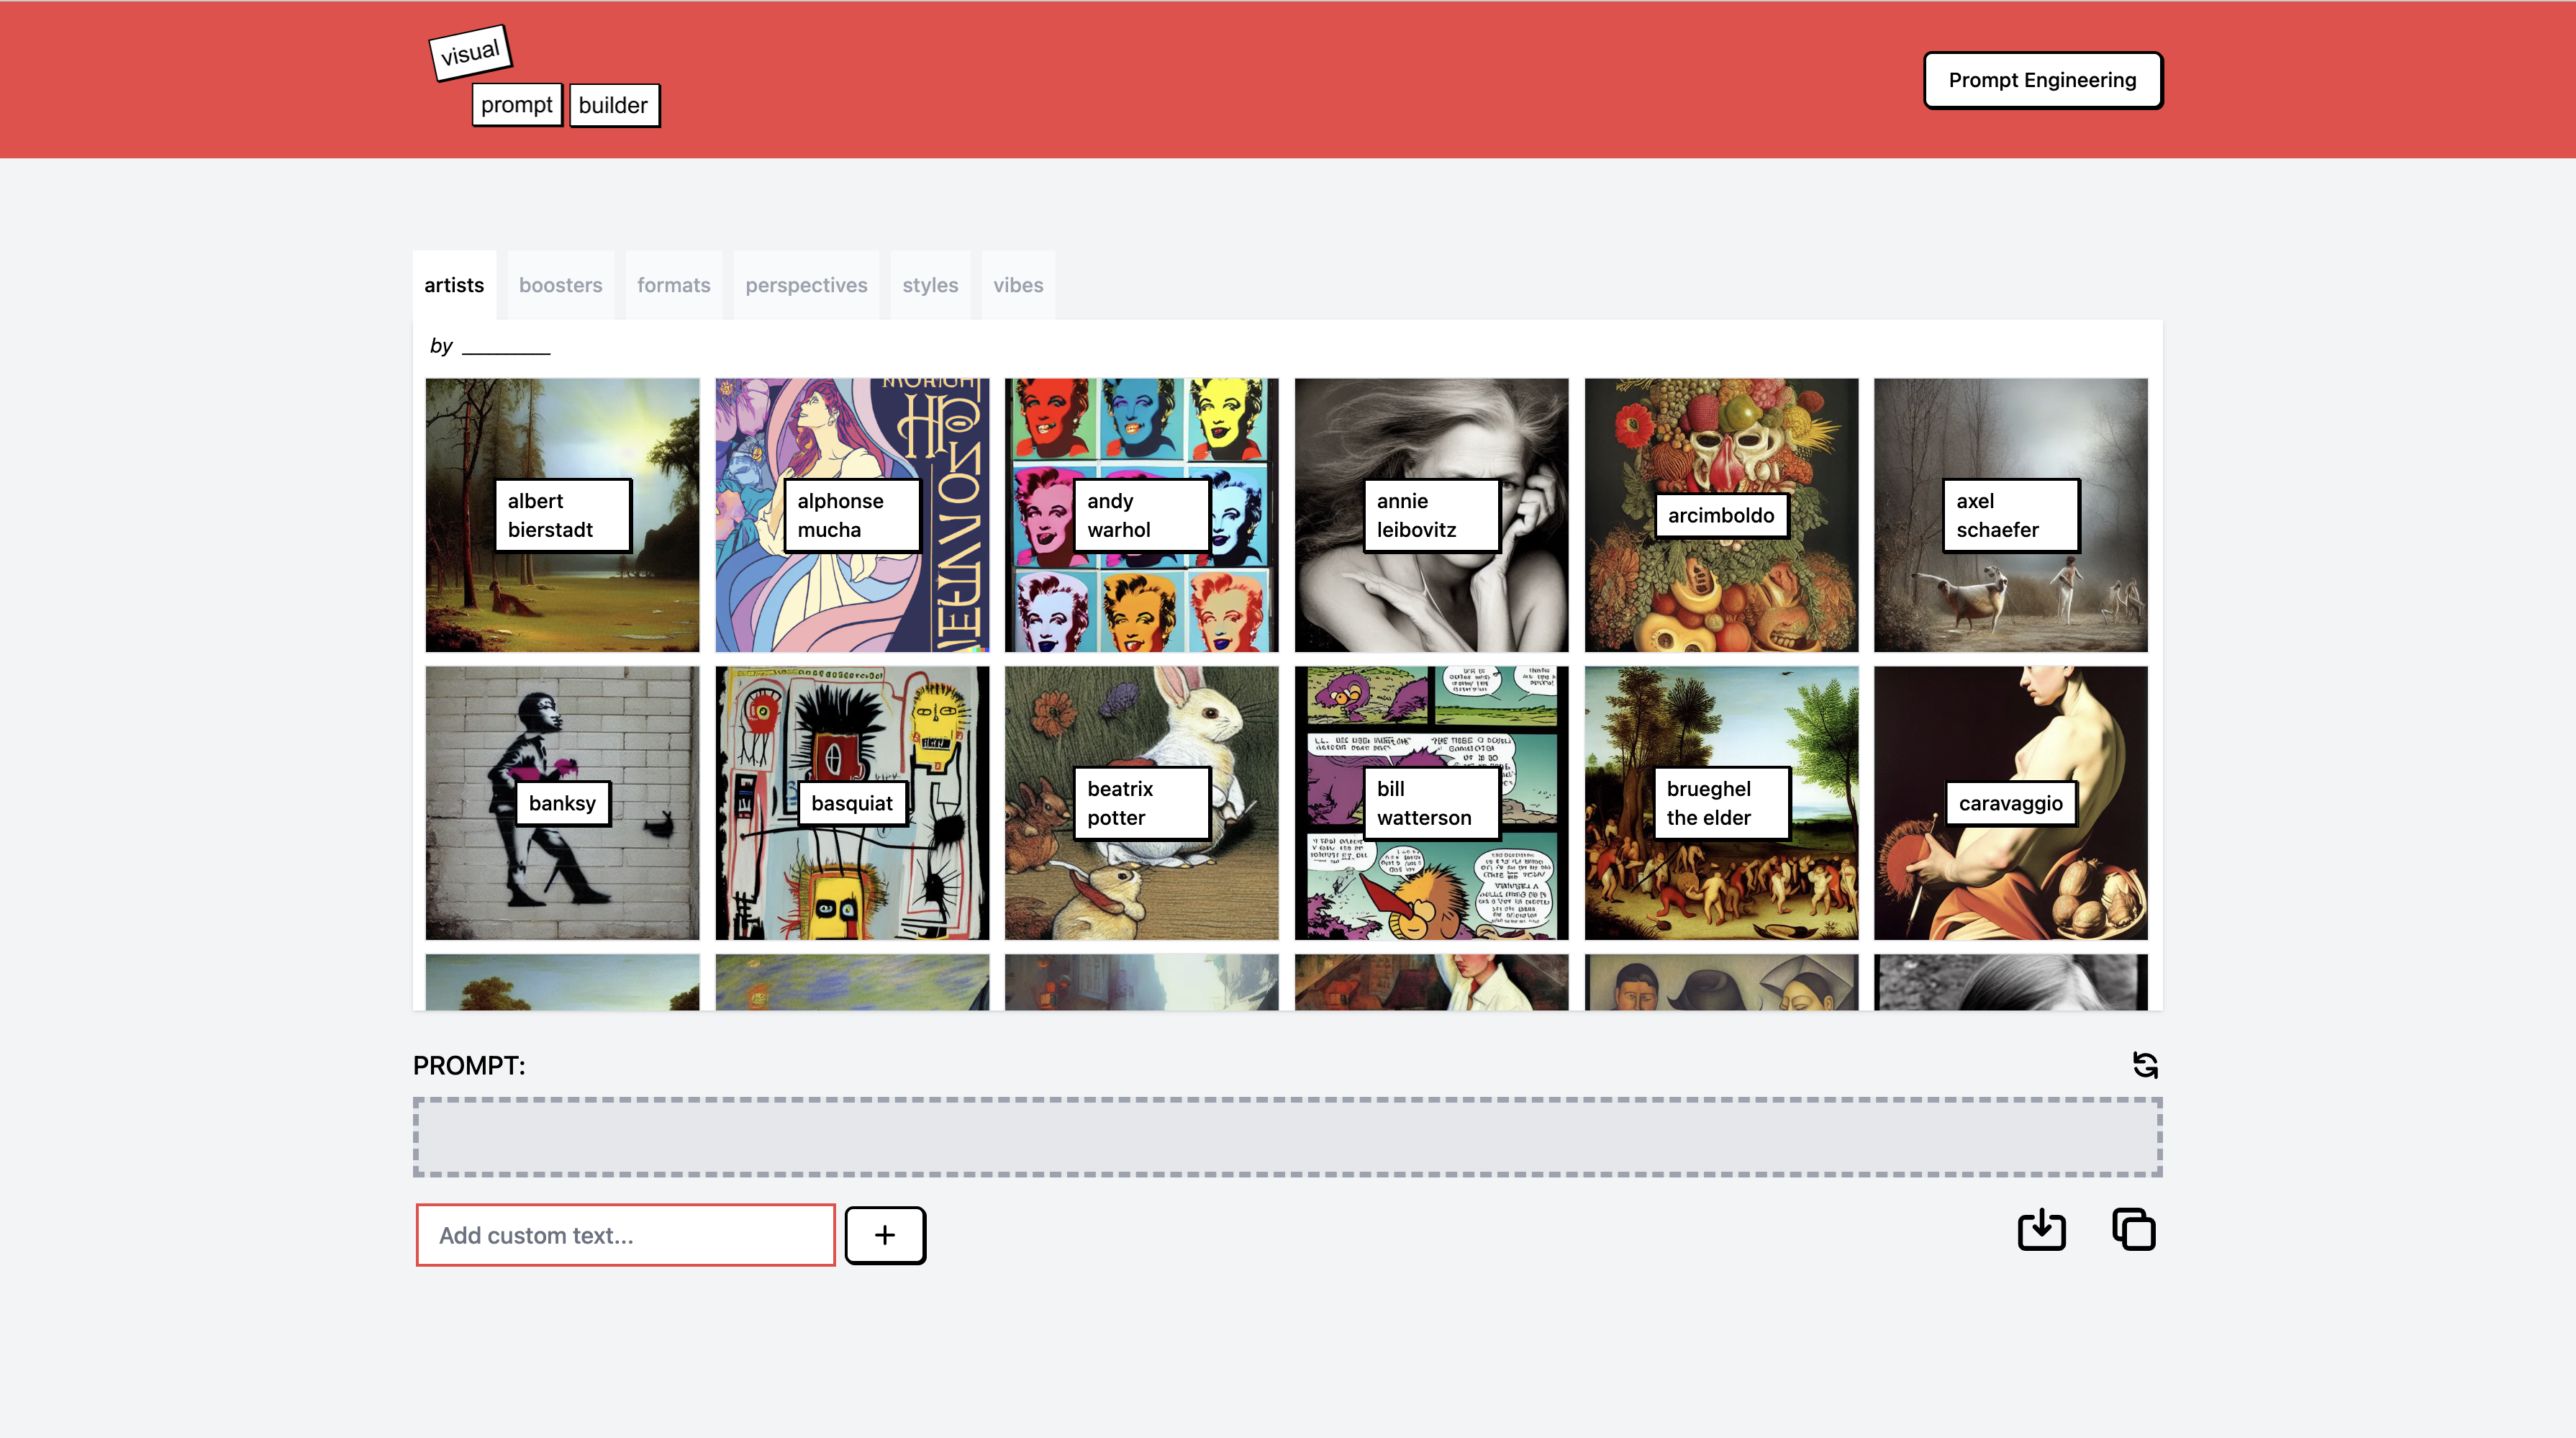Screen dimensions: 2576x1438
Task: Select the bill watterson comic thumbnail
Action: click(x=1431, y=803)
